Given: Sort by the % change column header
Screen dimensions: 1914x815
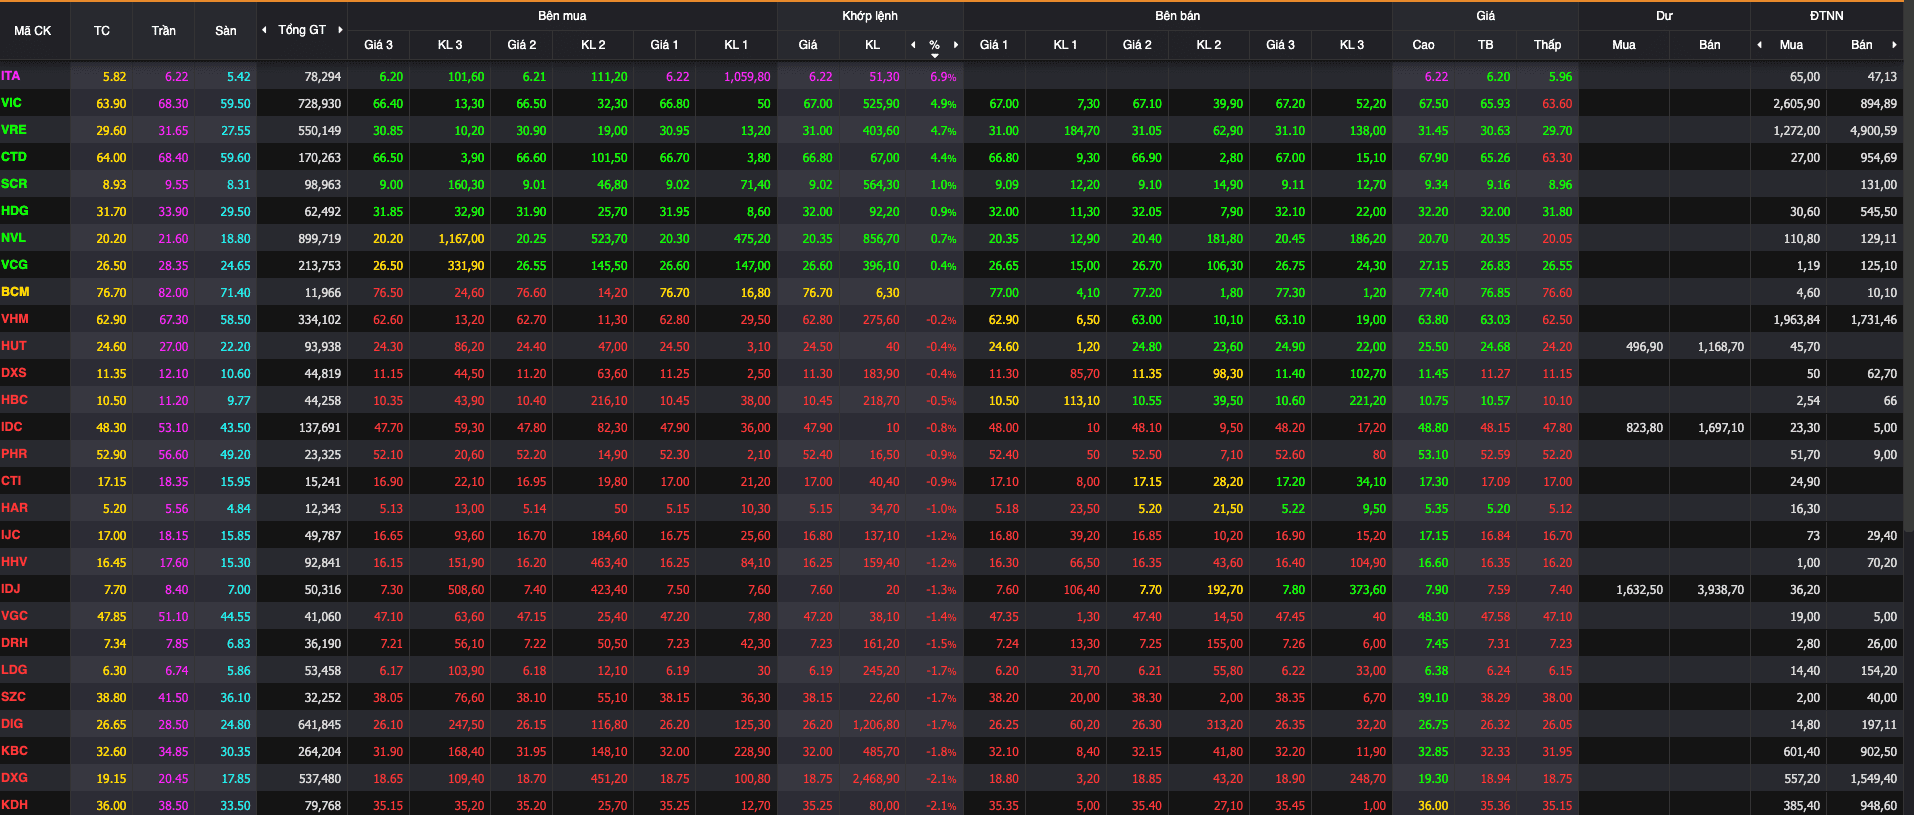Looking at the screenshot, I should 934,45.
